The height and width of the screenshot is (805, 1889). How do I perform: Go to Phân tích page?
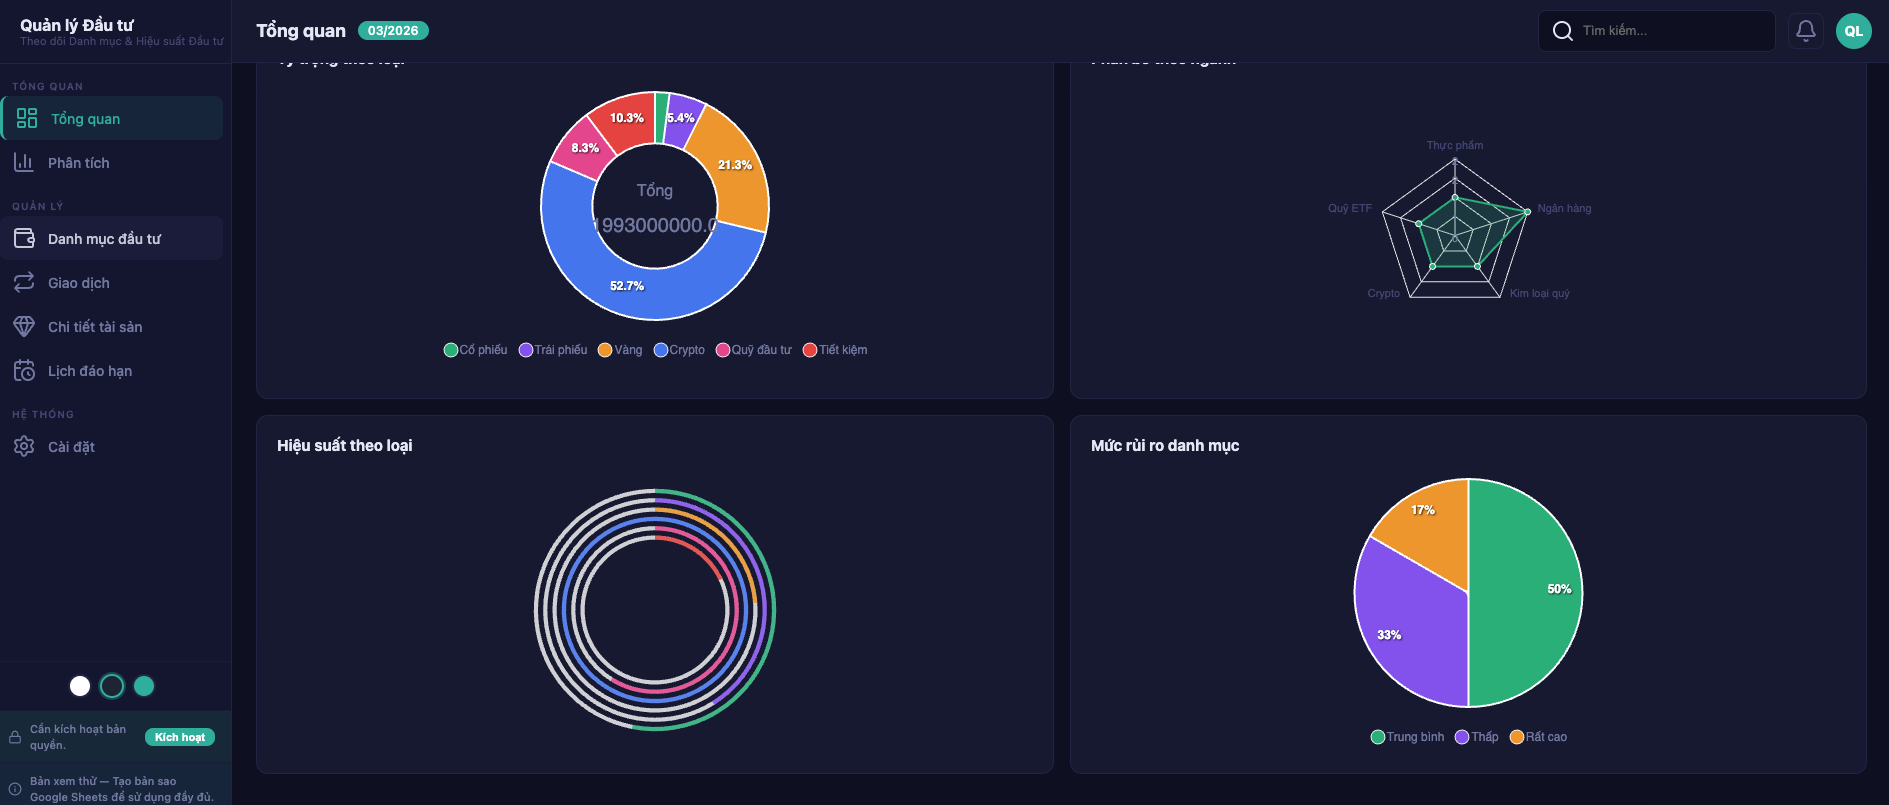79,163
